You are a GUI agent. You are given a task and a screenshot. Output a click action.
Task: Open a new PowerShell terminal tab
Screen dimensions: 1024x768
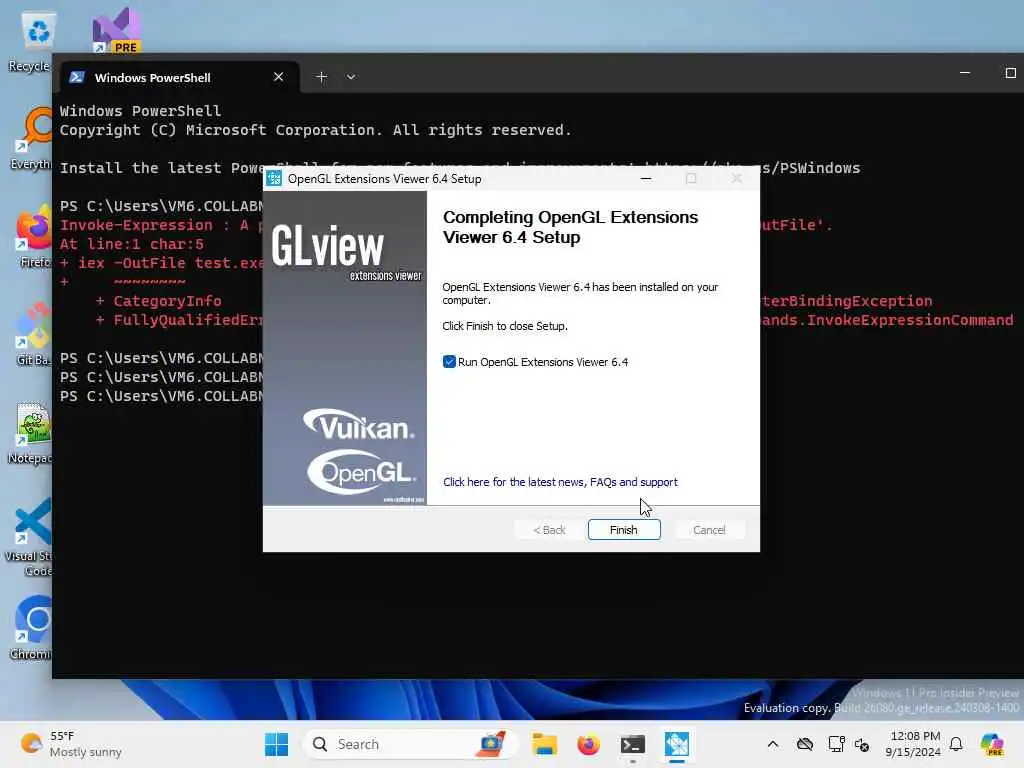pyautogui.click(x=321, y=77)
